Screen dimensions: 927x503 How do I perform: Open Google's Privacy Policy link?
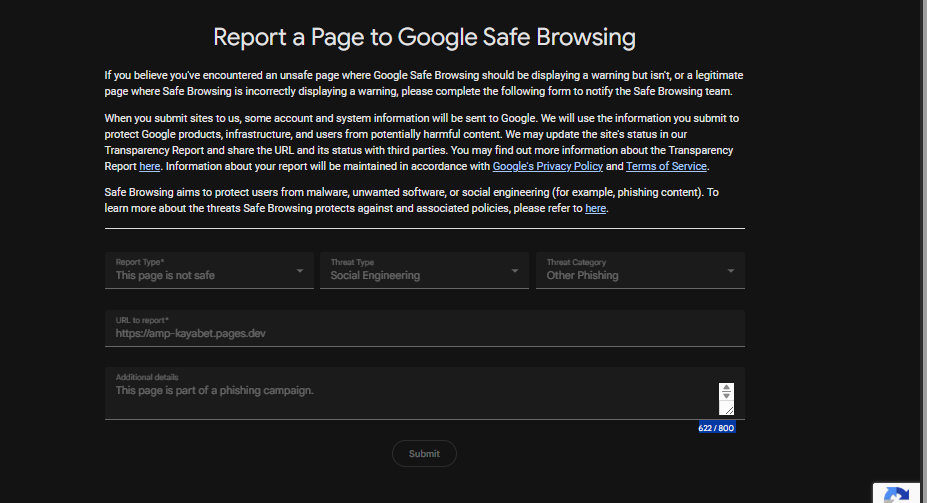tap(547, 167)
